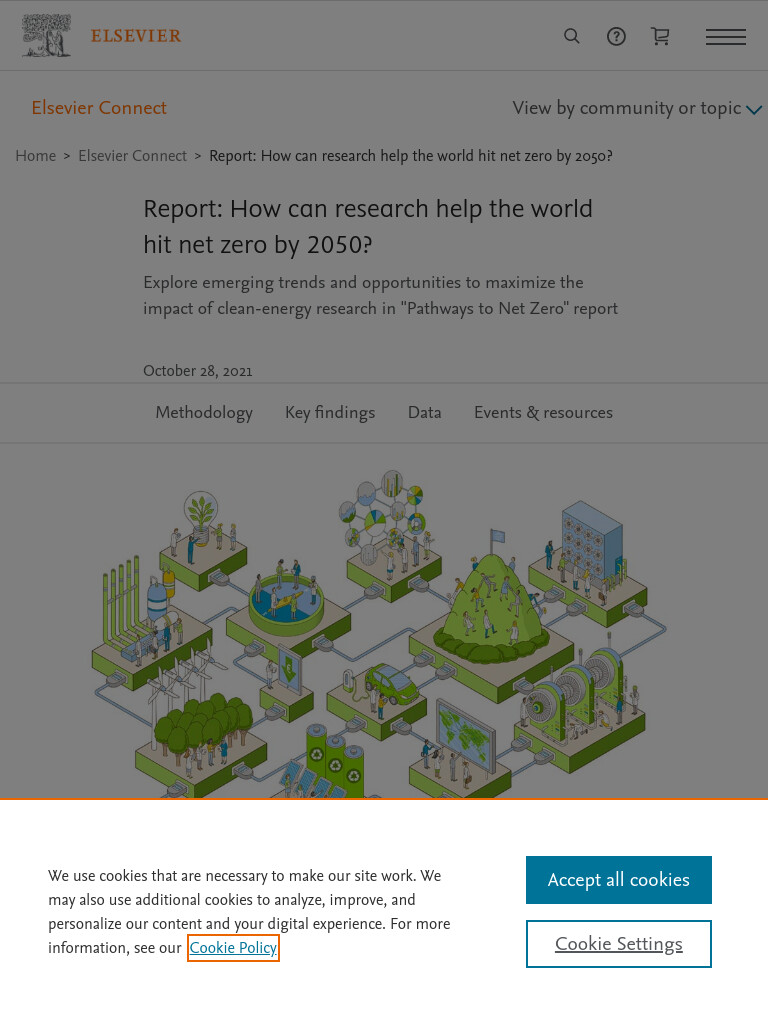Image resolution: width=768 pixels, height=1024 pixels.
Task: Open the hamburger menu
Action: 726,37
